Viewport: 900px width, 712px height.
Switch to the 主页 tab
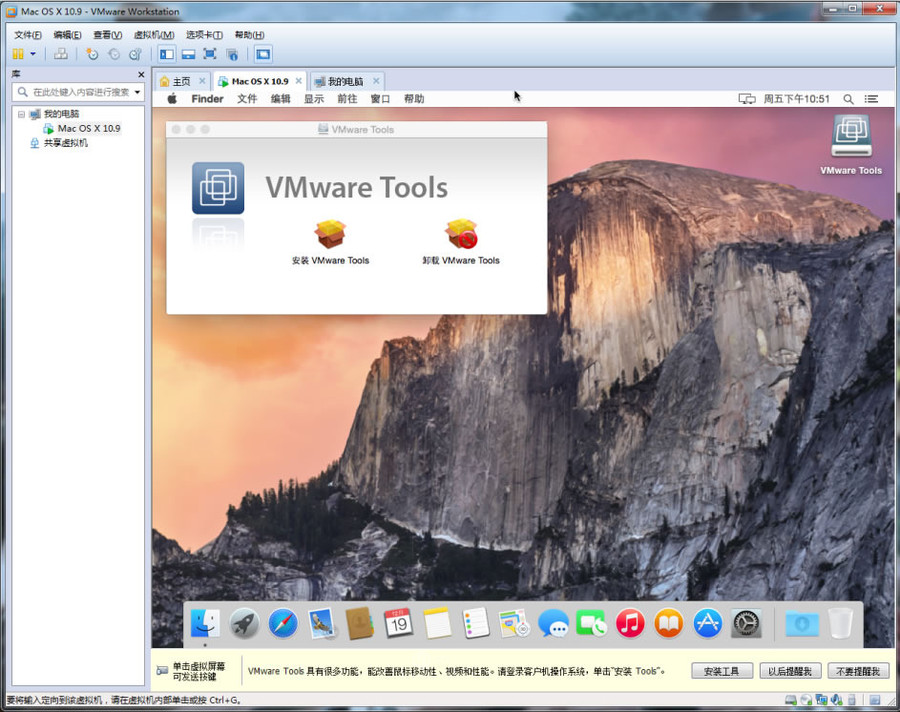tap(182, 82)
